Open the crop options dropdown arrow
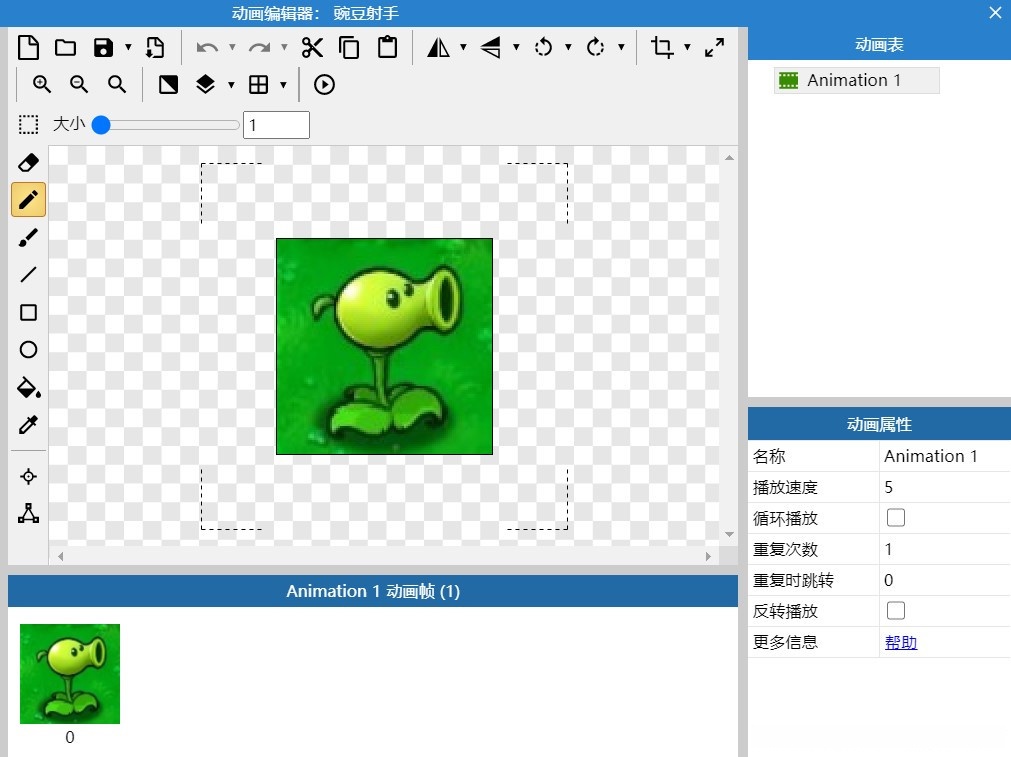 click(x=687, y=47)
